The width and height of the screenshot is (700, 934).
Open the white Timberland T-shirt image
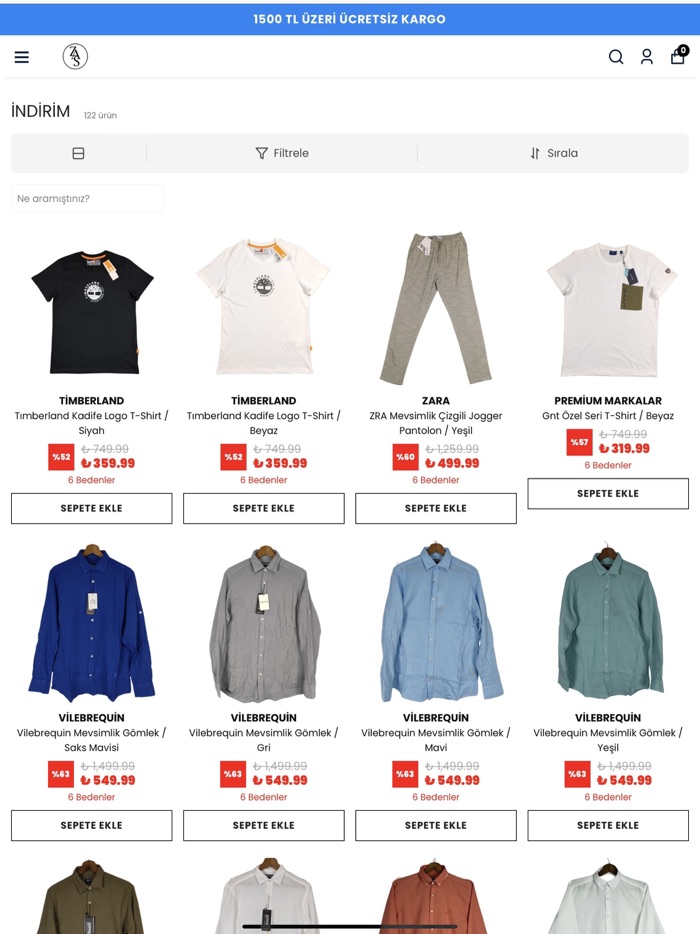264,307
